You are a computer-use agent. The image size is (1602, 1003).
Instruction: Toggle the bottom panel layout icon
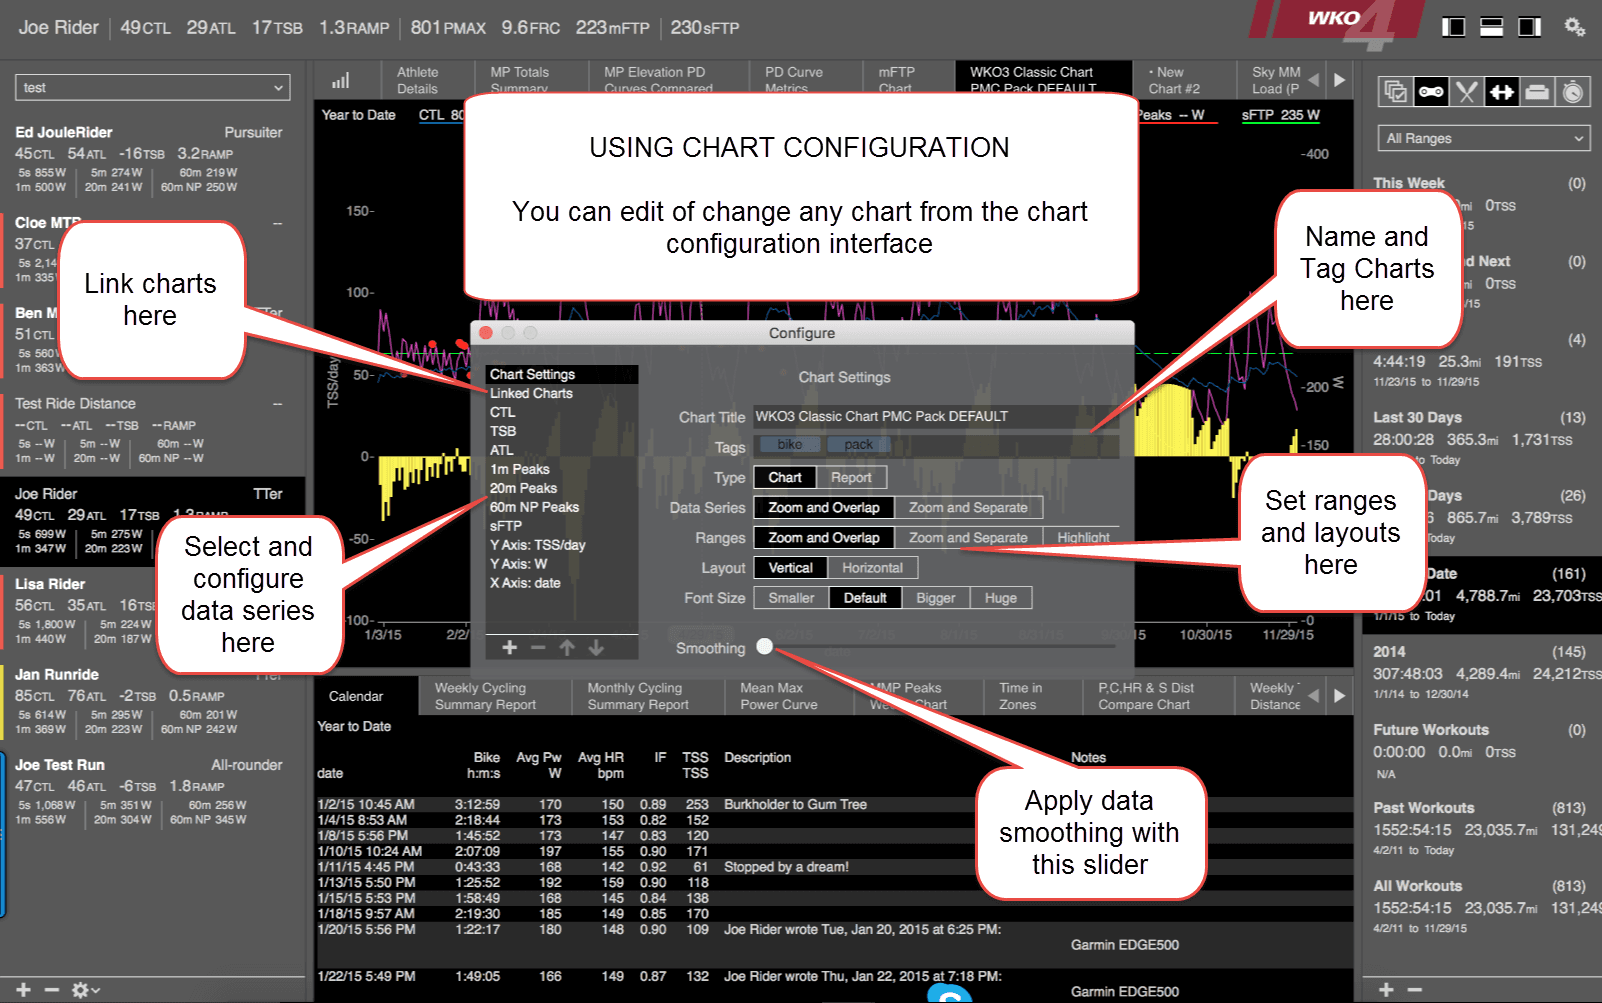point(1491,27)
